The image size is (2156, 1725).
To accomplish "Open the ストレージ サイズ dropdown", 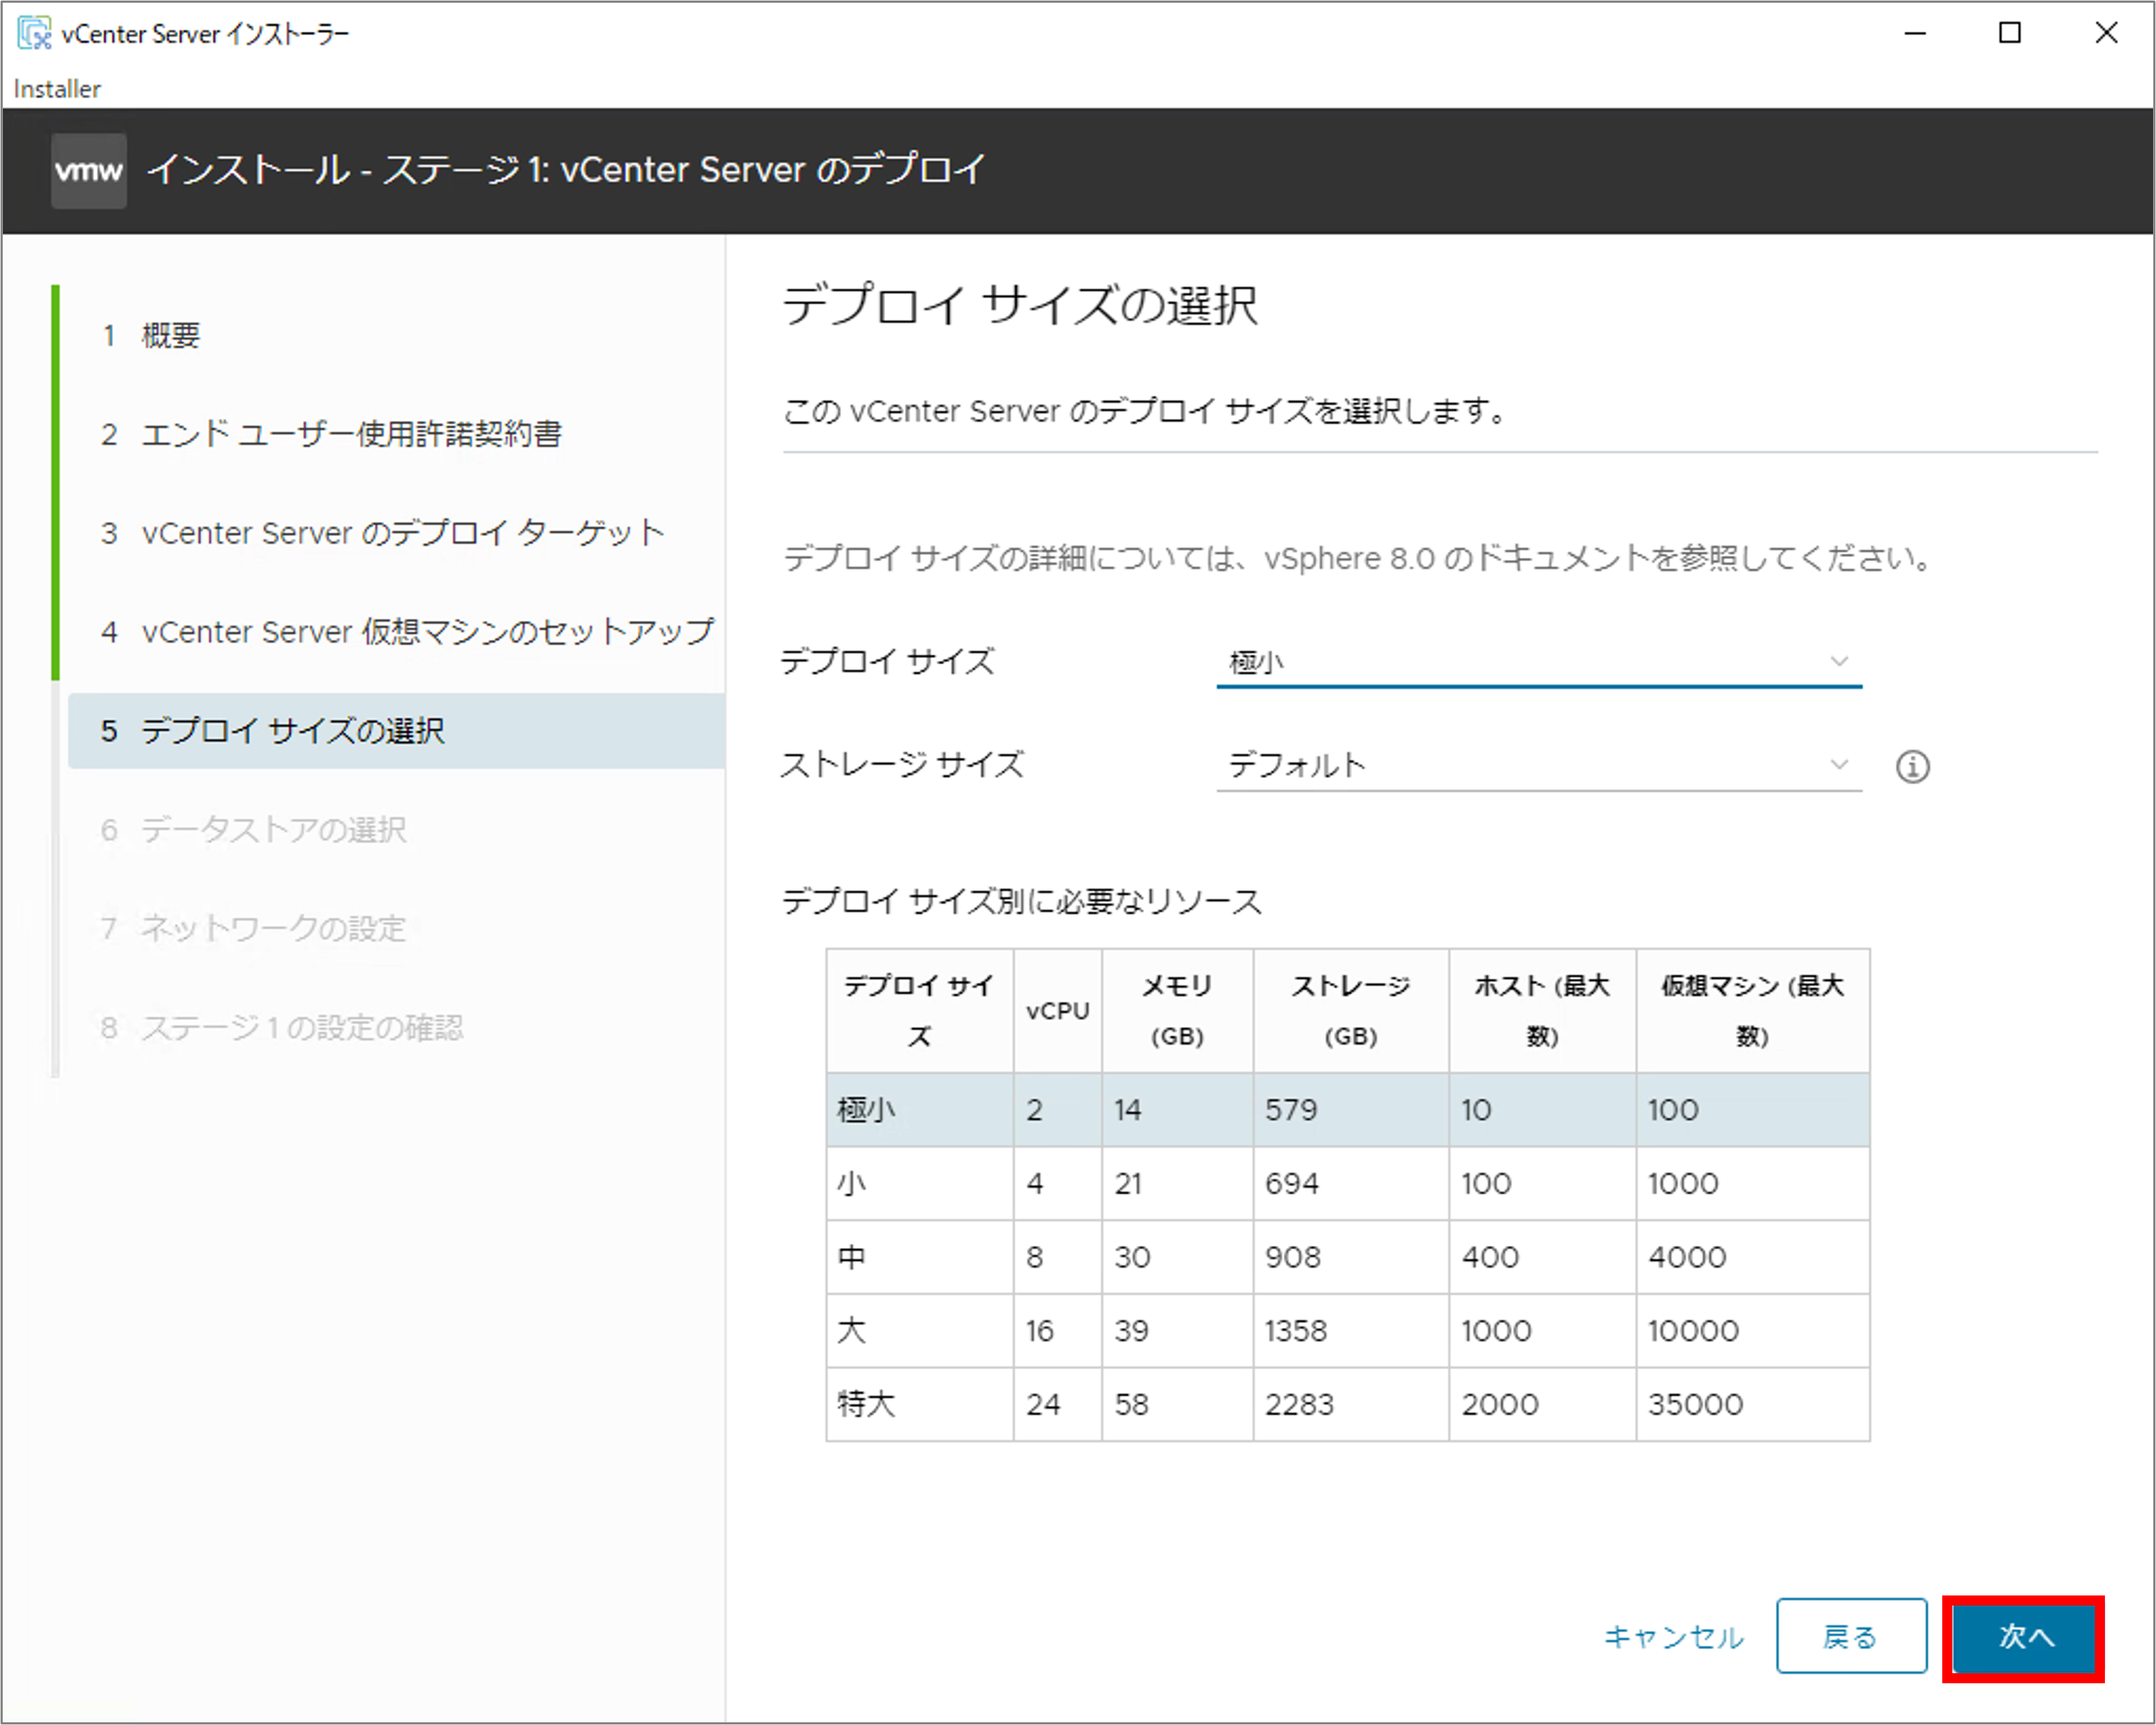I will 1539,766.
